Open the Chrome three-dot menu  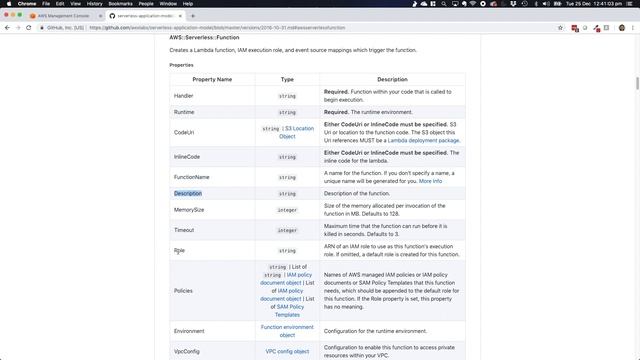(633, 28)
